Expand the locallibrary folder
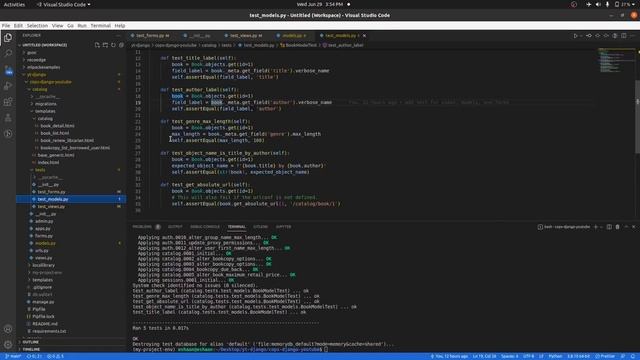Viewport: 640px width, 360px height. coord(43,265)
